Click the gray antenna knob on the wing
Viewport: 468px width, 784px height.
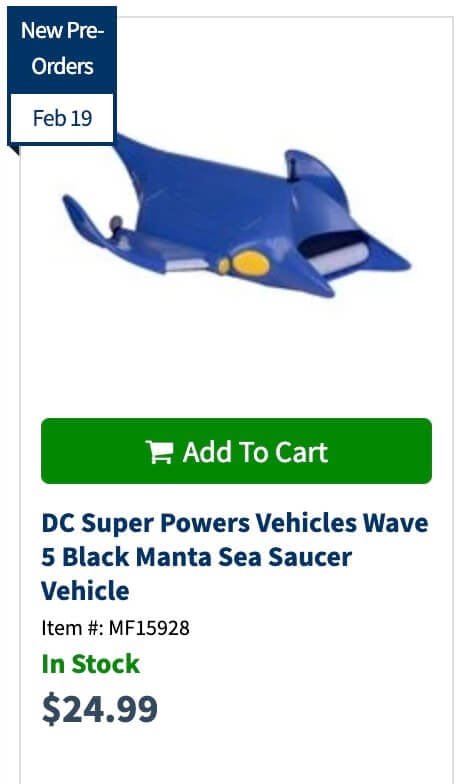(x=116, y=223)
